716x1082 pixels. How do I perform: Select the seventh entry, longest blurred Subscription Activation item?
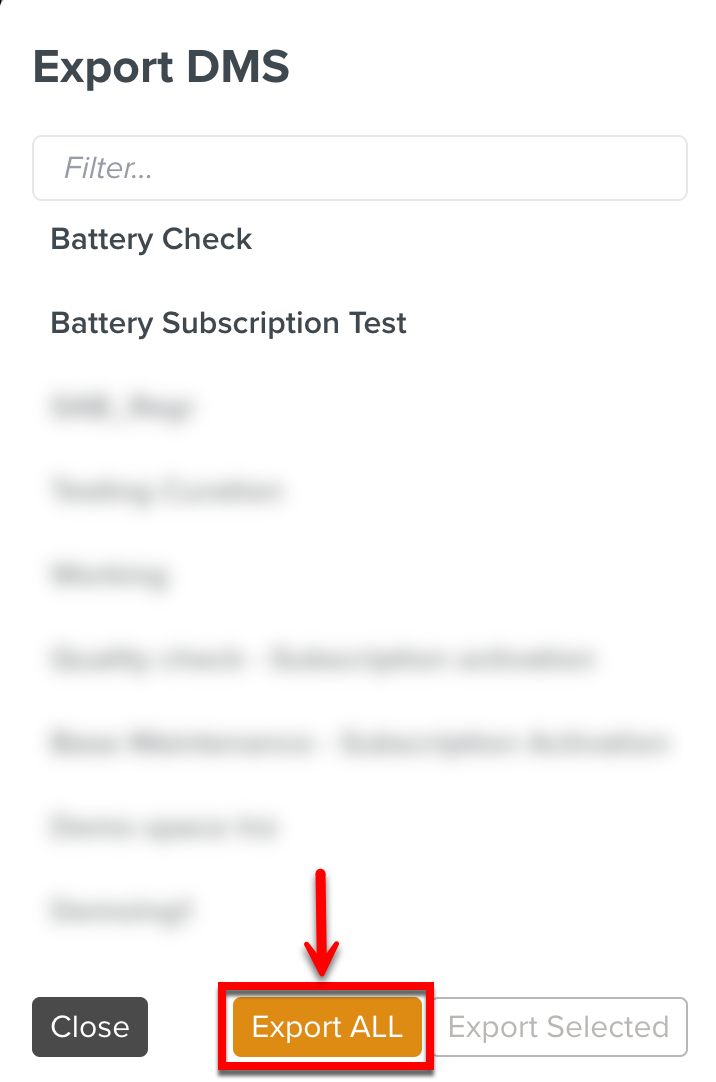tap(358, 743)
